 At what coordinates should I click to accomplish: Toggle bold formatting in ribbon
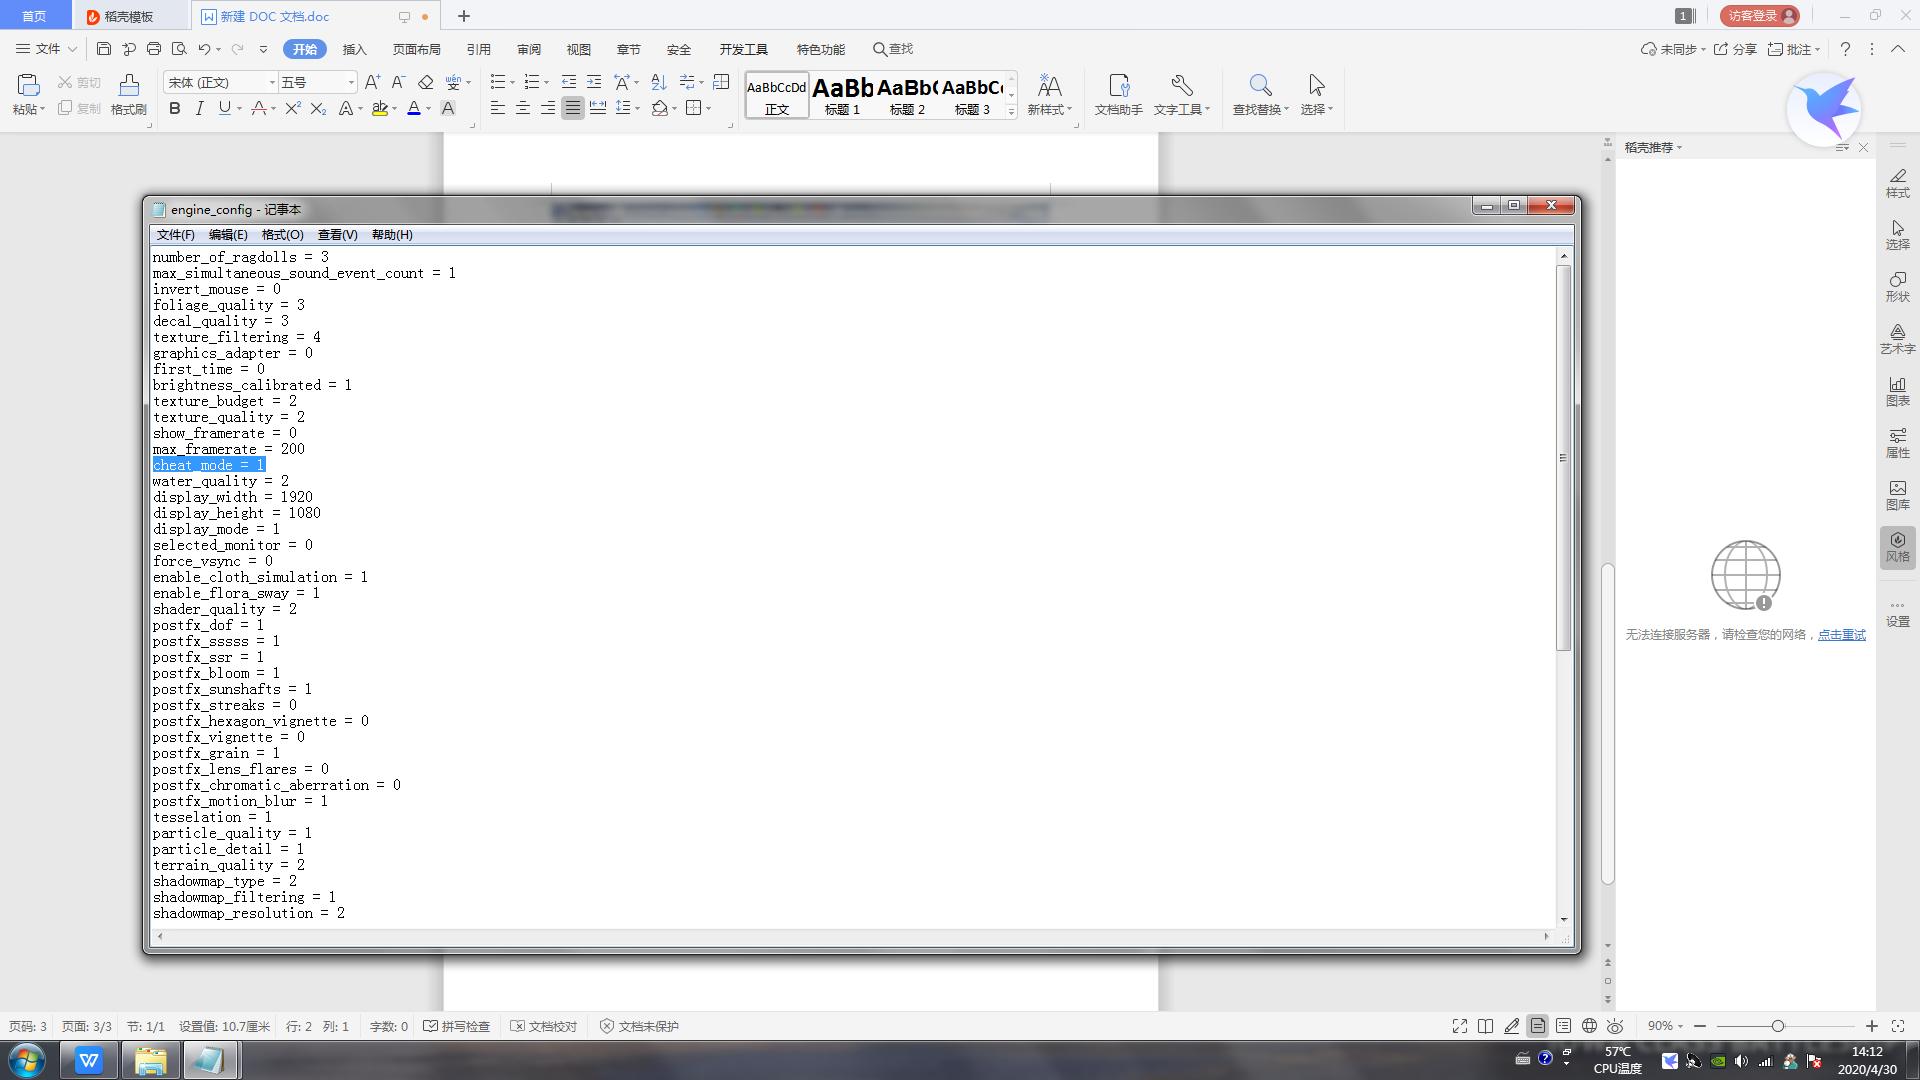[x=175, y=108]
